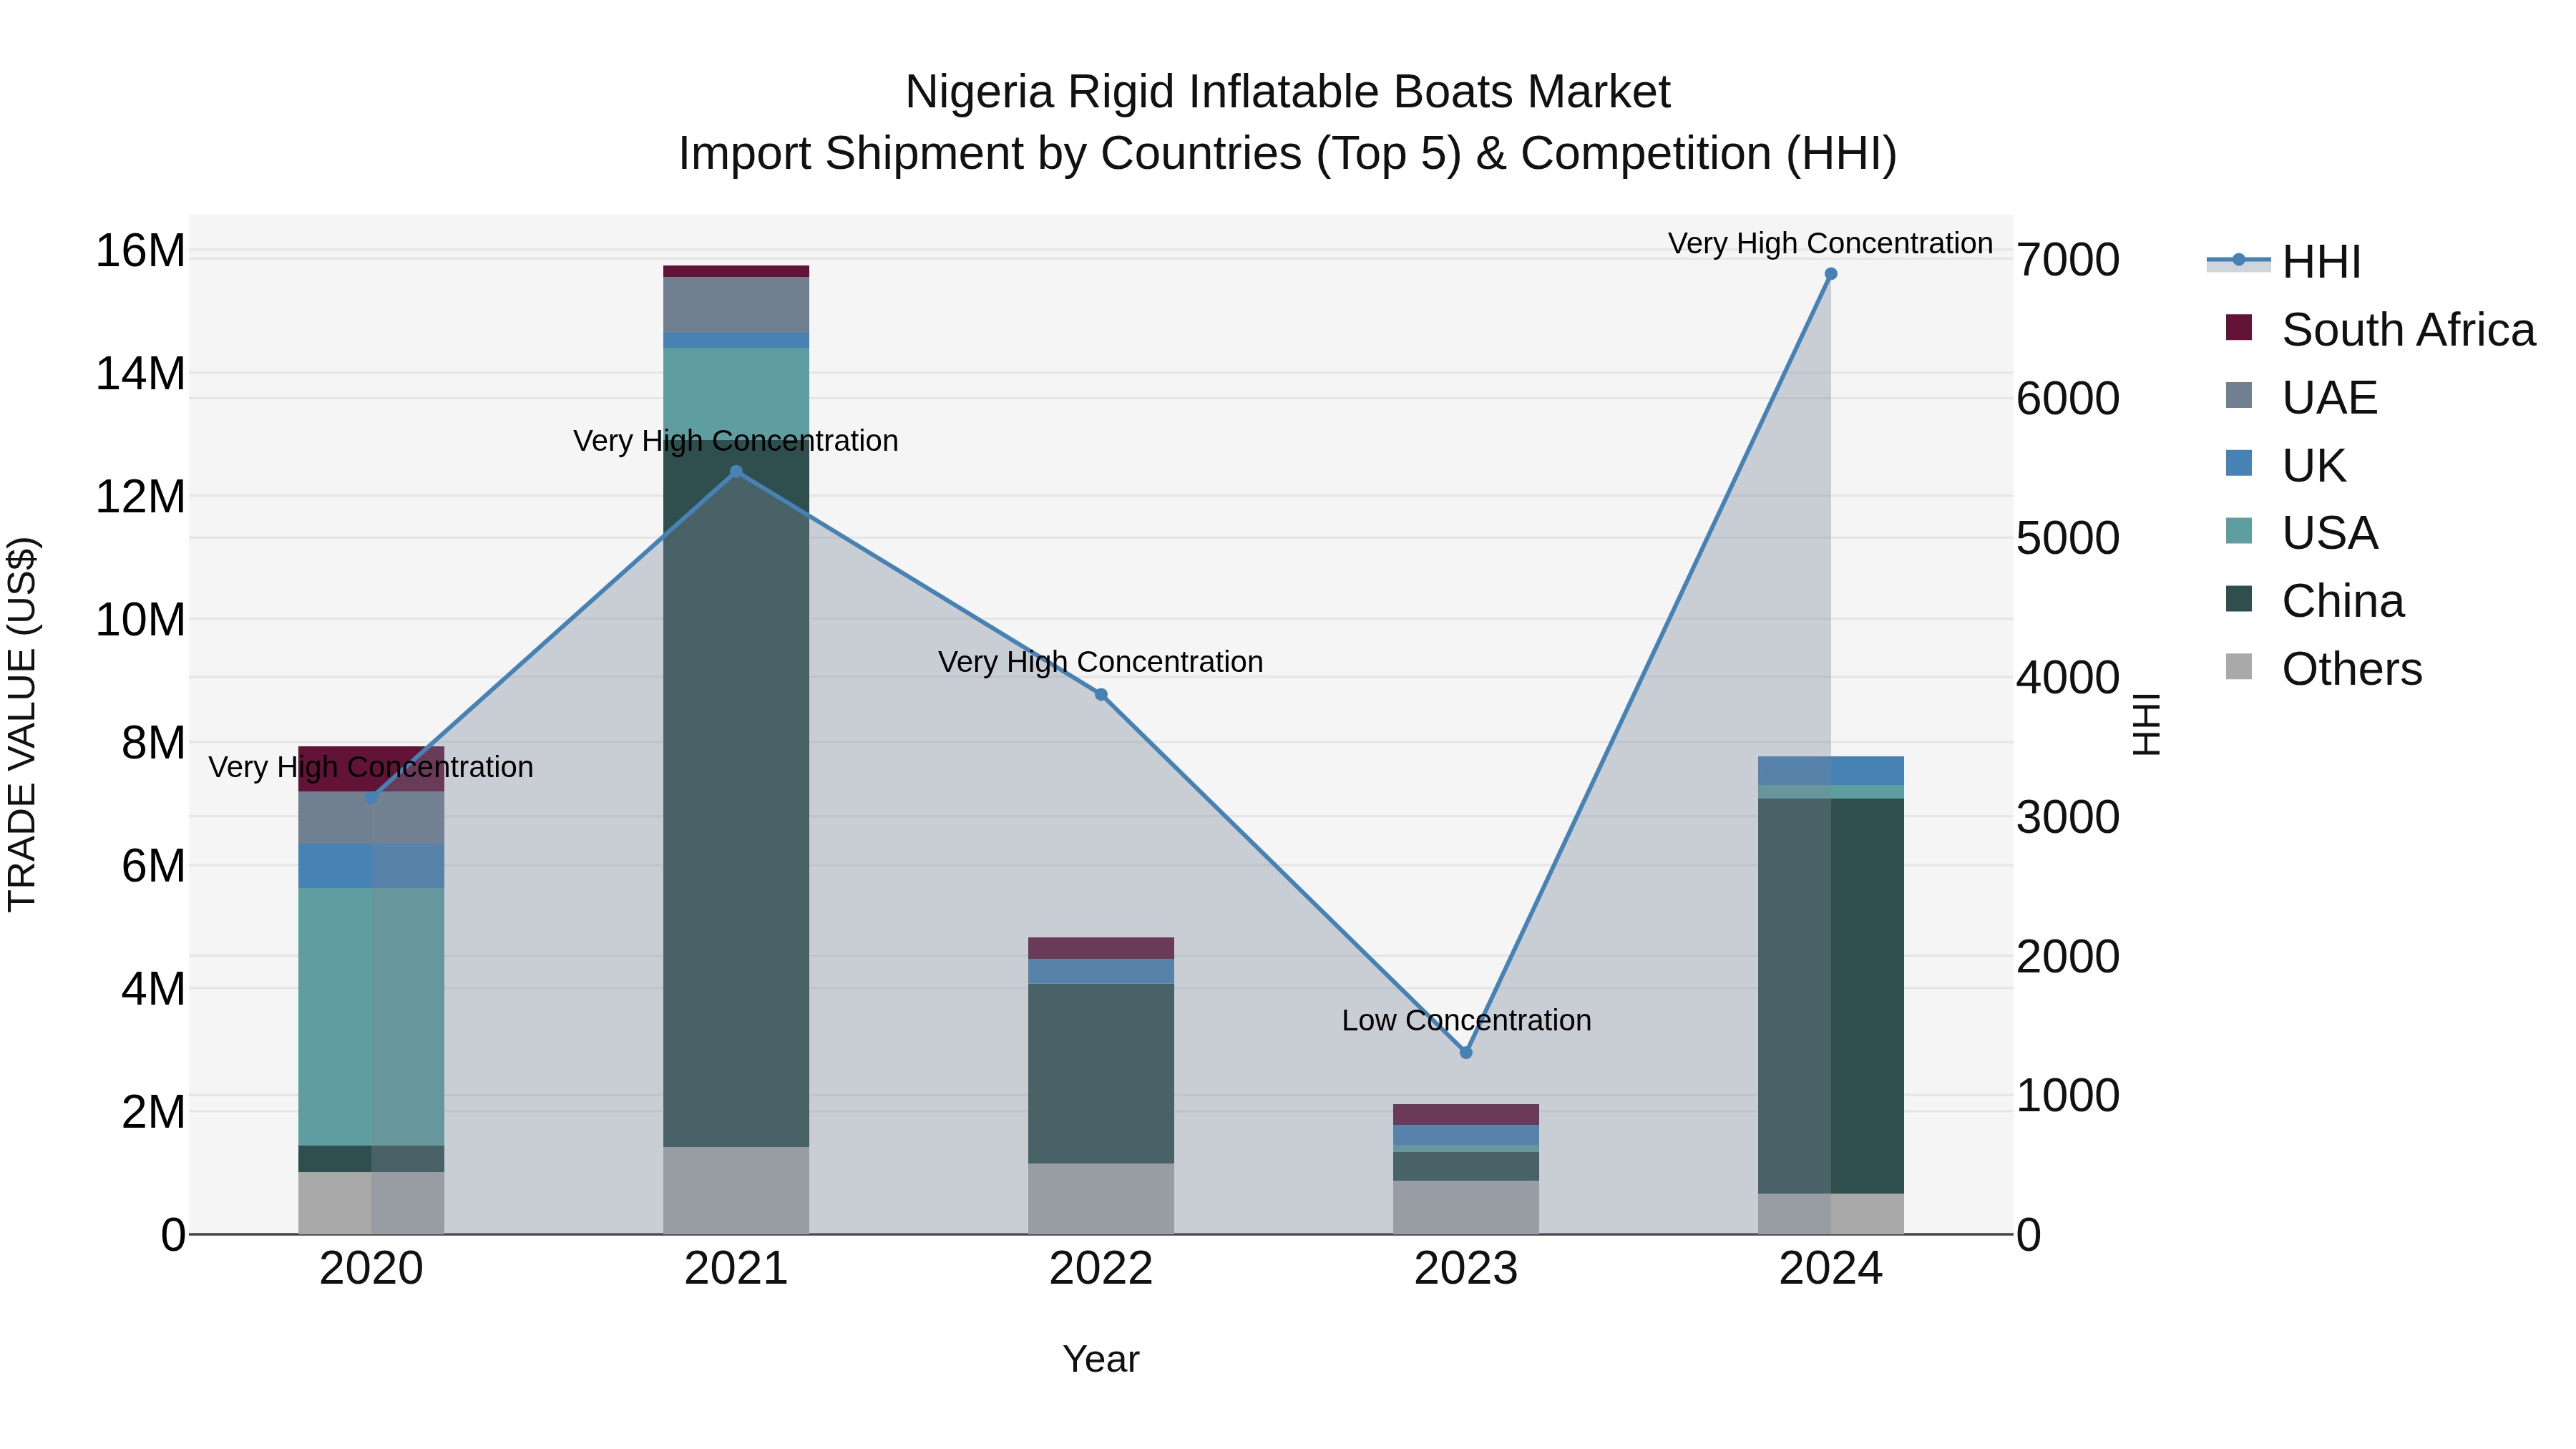Click the 2023 x-axis label
Image resolution: width=2576 pixels, height=1449 pixels.
[1466, 1269]
